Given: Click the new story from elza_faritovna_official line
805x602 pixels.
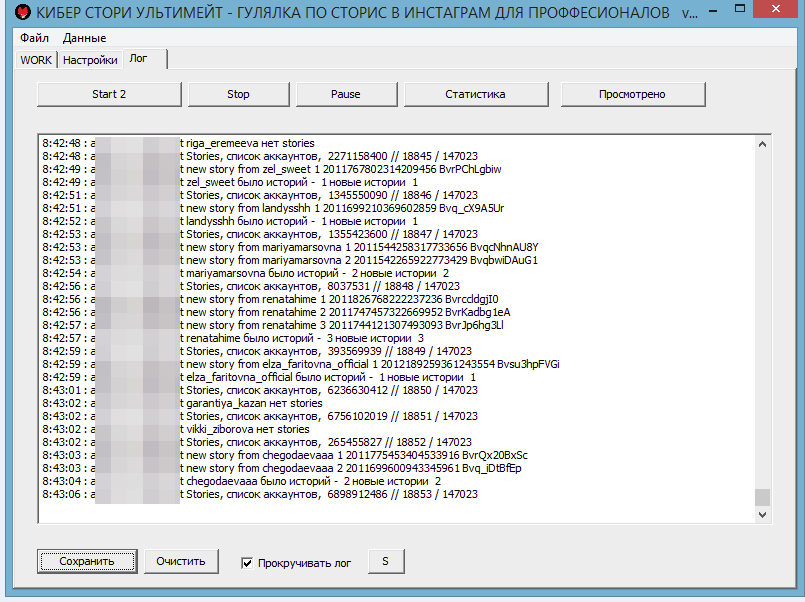Looking at the screenshot, I should 301,364.
